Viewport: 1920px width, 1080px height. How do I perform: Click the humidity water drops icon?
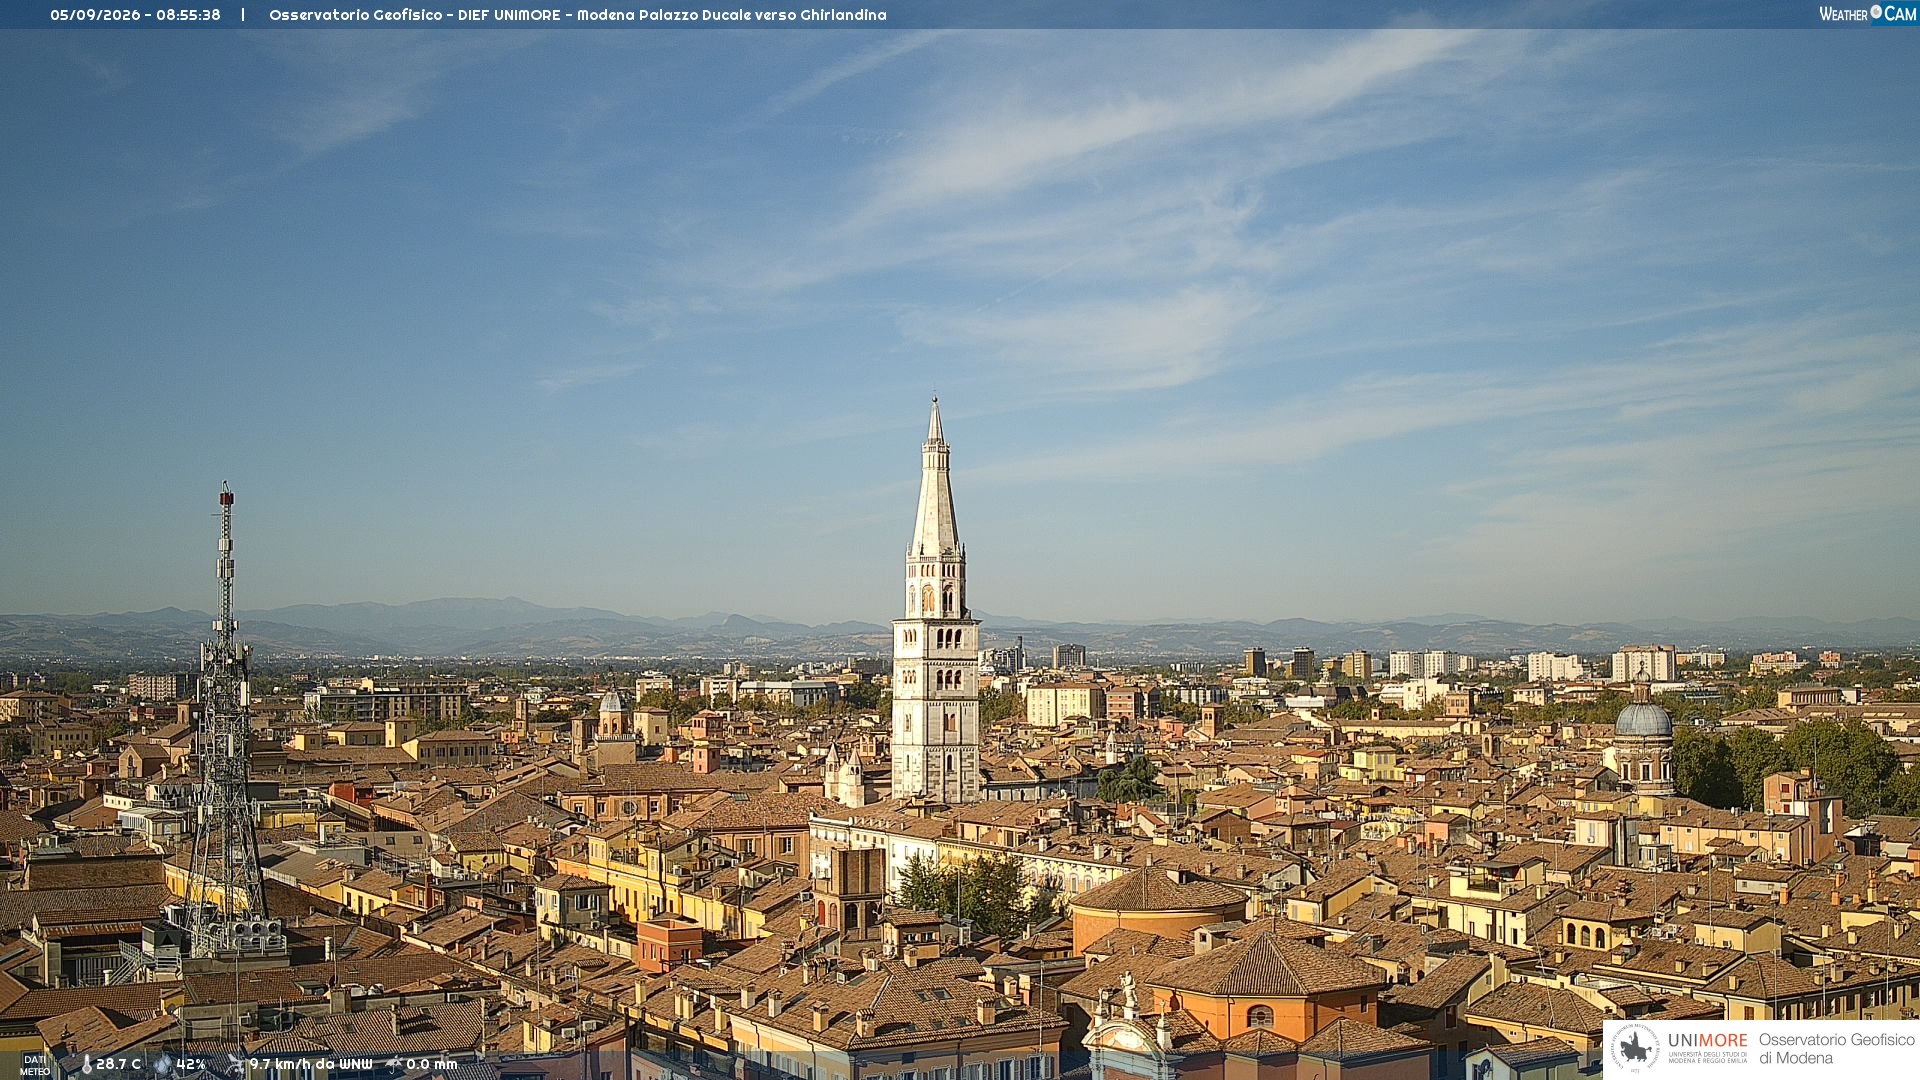163,1064
